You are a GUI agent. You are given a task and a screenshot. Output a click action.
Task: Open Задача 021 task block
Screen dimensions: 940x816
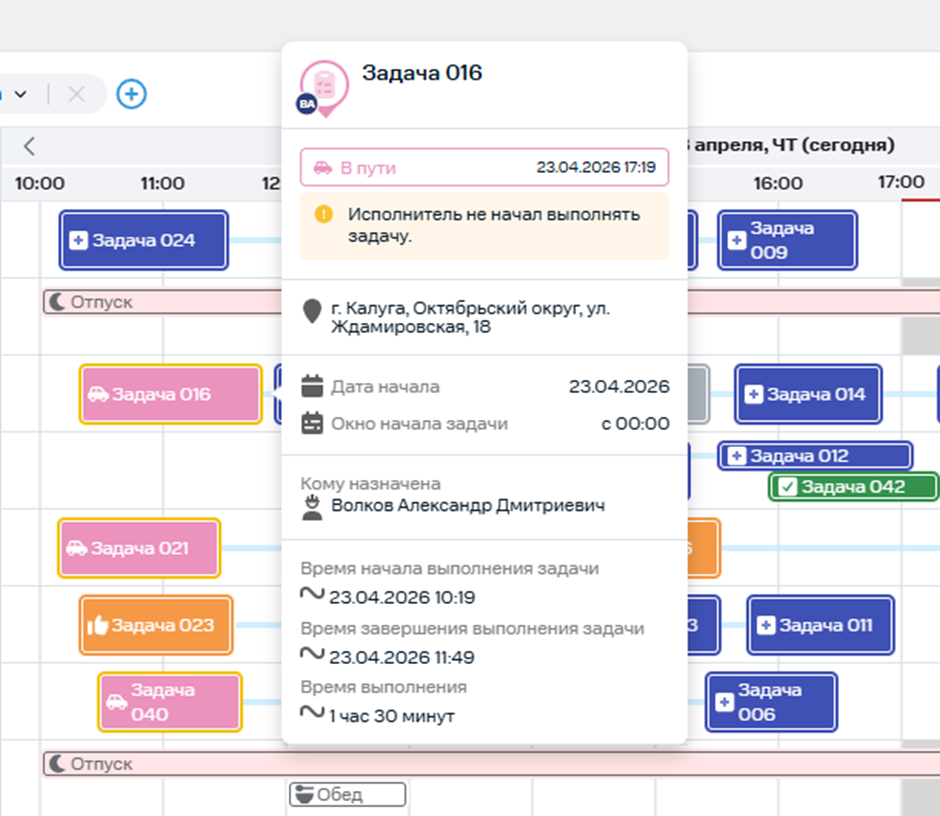[x=139, y=548]
